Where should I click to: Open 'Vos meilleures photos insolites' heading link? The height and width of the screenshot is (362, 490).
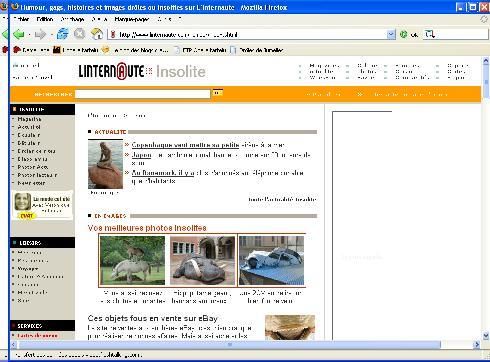(147, 228)
